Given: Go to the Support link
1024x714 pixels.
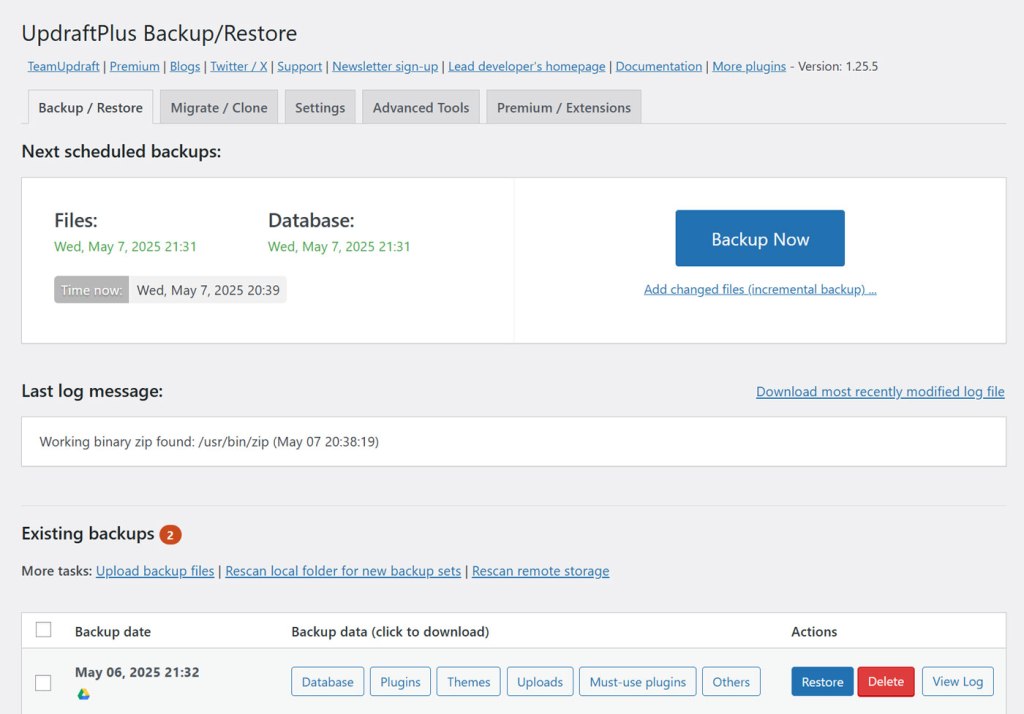Looking at the screenshot, I should coord(300,67).
